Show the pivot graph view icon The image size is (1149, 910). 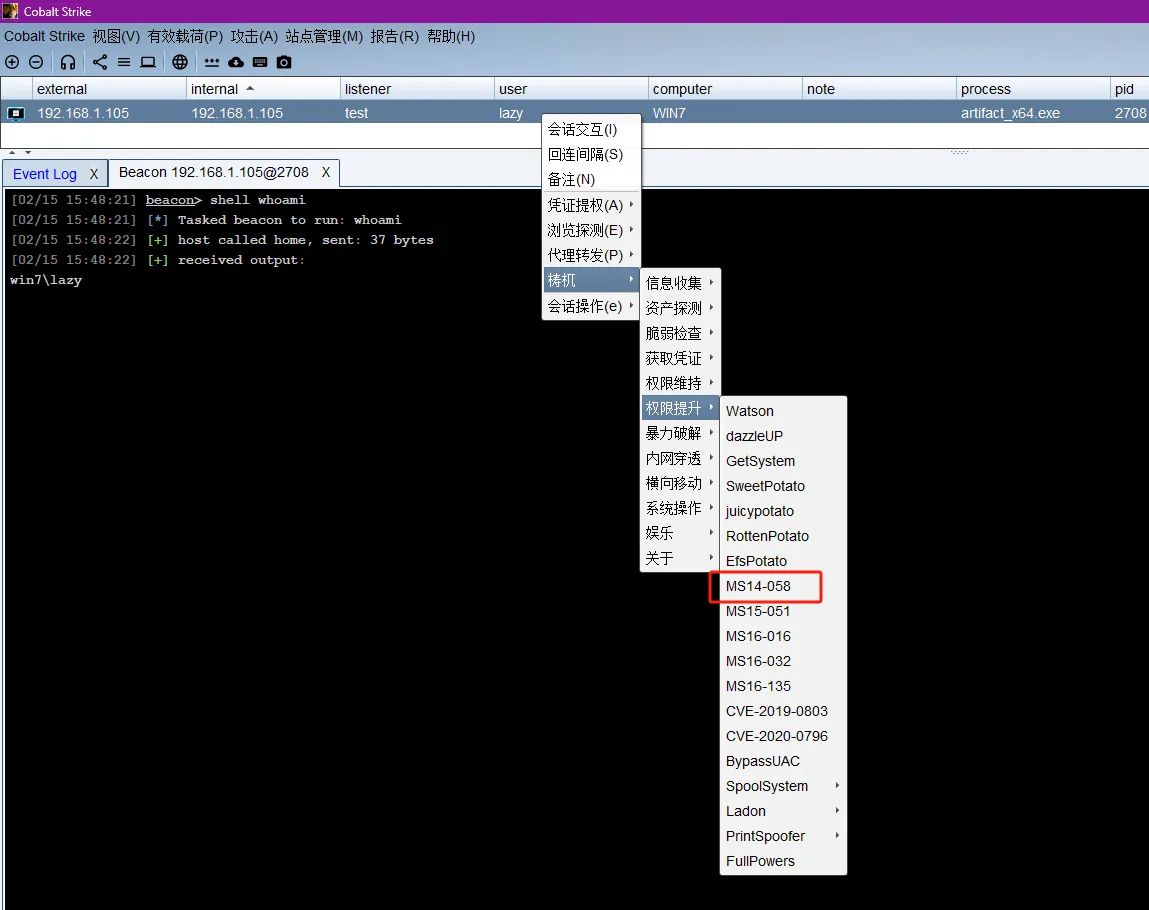click(x=100, y=62)
